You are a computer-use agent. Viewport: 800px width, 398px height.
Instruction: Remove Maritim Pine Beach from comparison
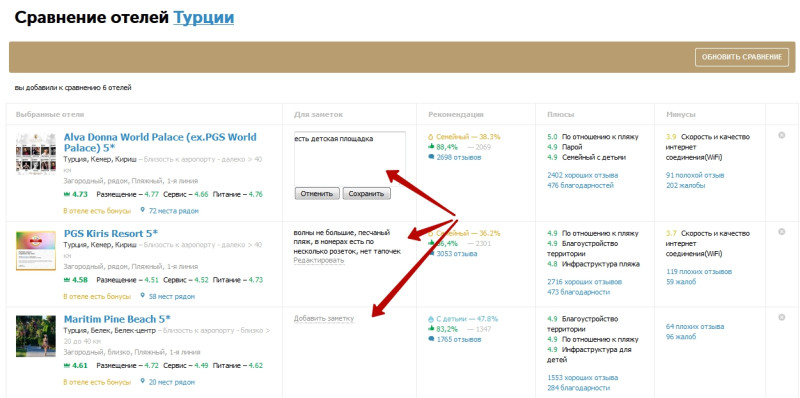pyautogui.click(x=781, y=317)
